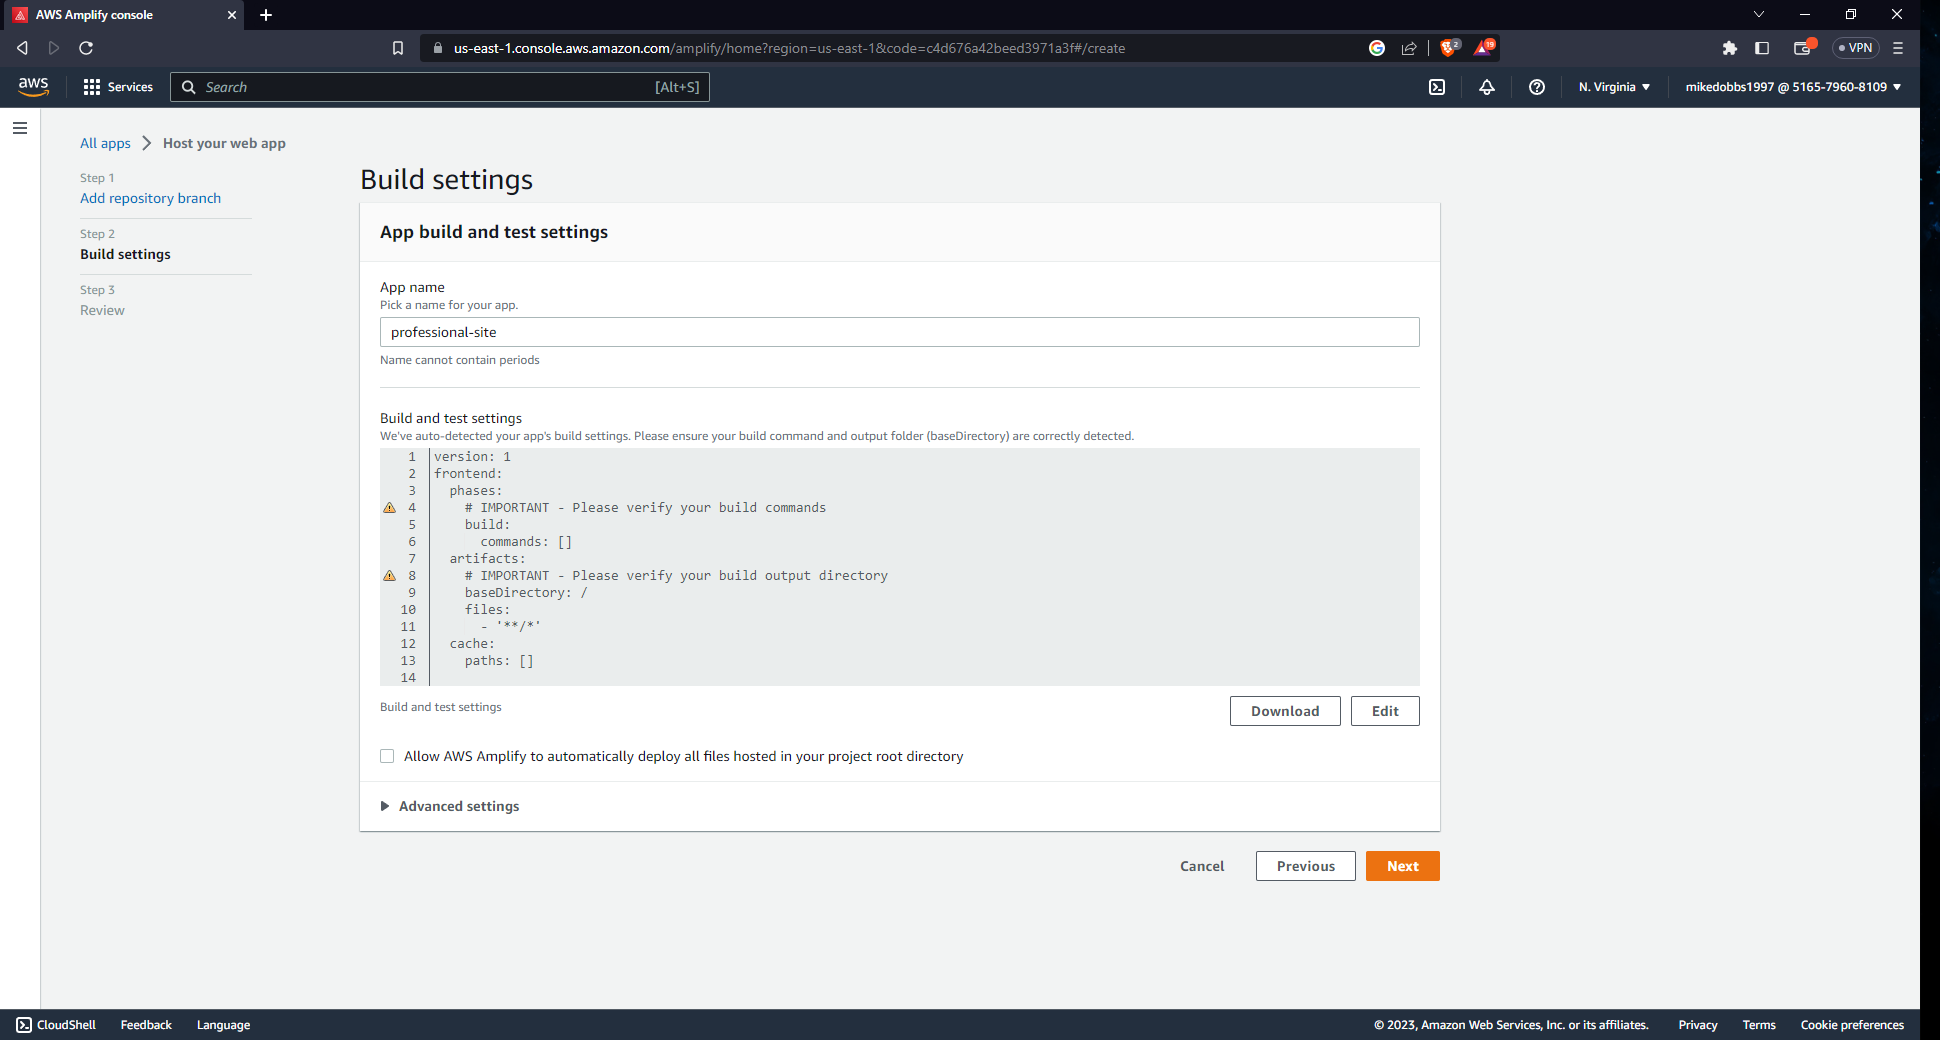Open the mikedobbs1997 account menu
This screenshot has height=1040, width=1940.
[x=1793, y=87]
